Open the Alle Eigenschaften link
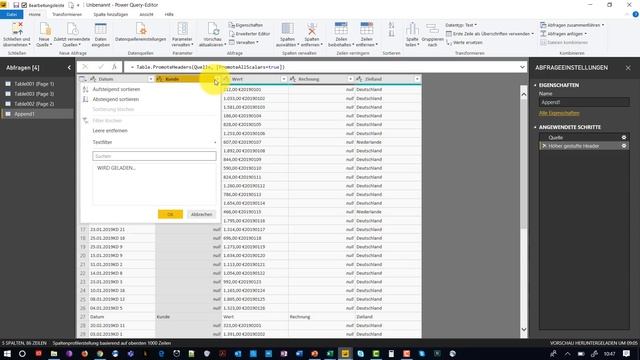Viewport: 640px width, 360px height. pos(559,113)
